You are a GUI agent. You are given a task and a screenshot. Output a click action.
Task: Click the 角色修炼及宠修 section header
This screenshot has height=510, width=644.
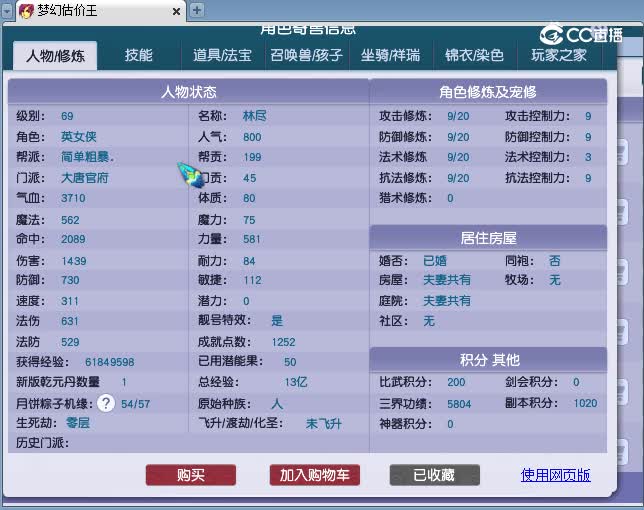point(488,91)
